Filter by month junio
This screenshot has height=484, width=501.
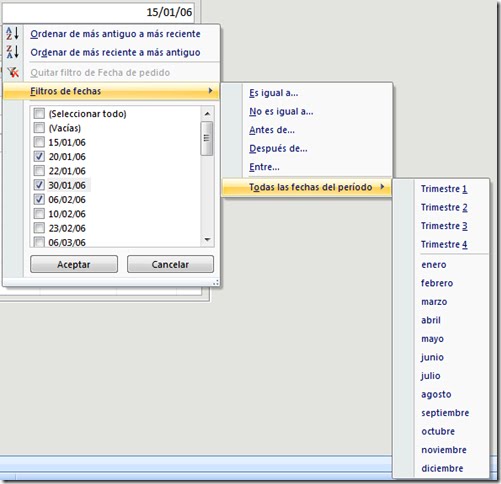pyautogui.click(x=432, y=357)
